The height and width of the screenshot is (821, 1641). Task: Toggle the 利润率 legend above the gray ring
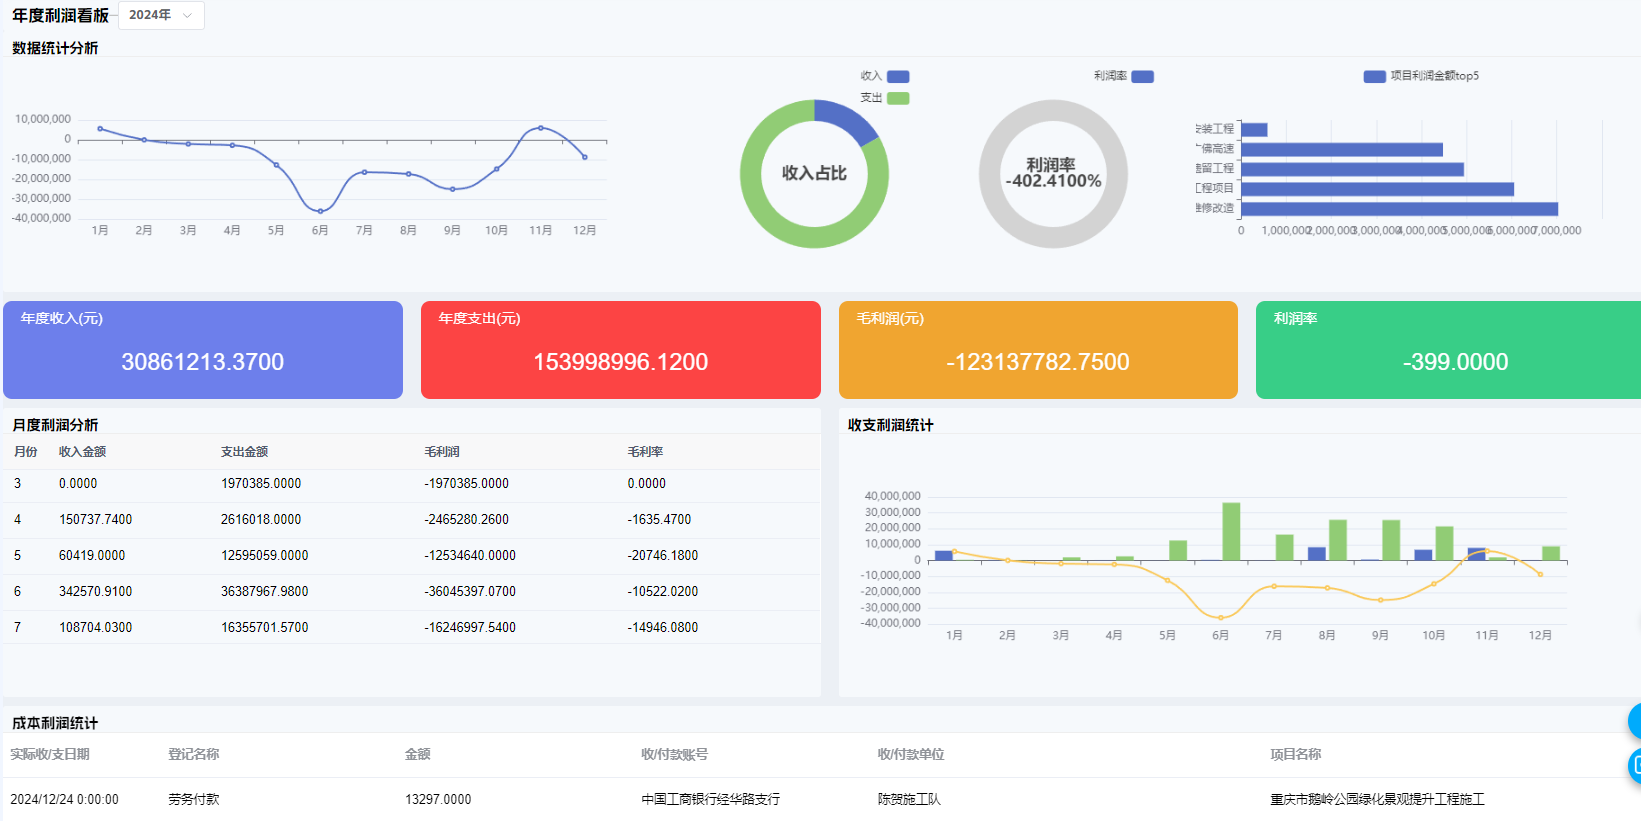pyautogui.click(x=1142, y=77)
